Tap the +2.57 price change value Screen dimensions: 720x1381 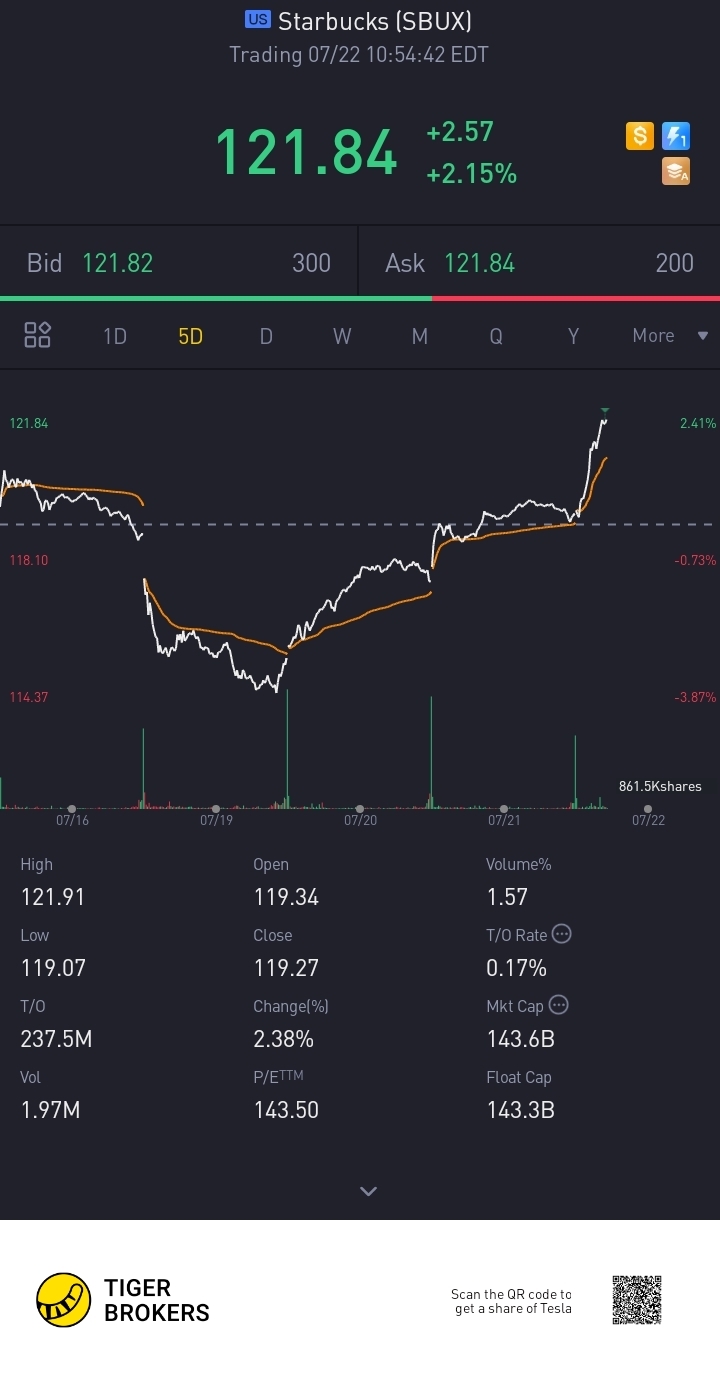click(x=460, y=133)
